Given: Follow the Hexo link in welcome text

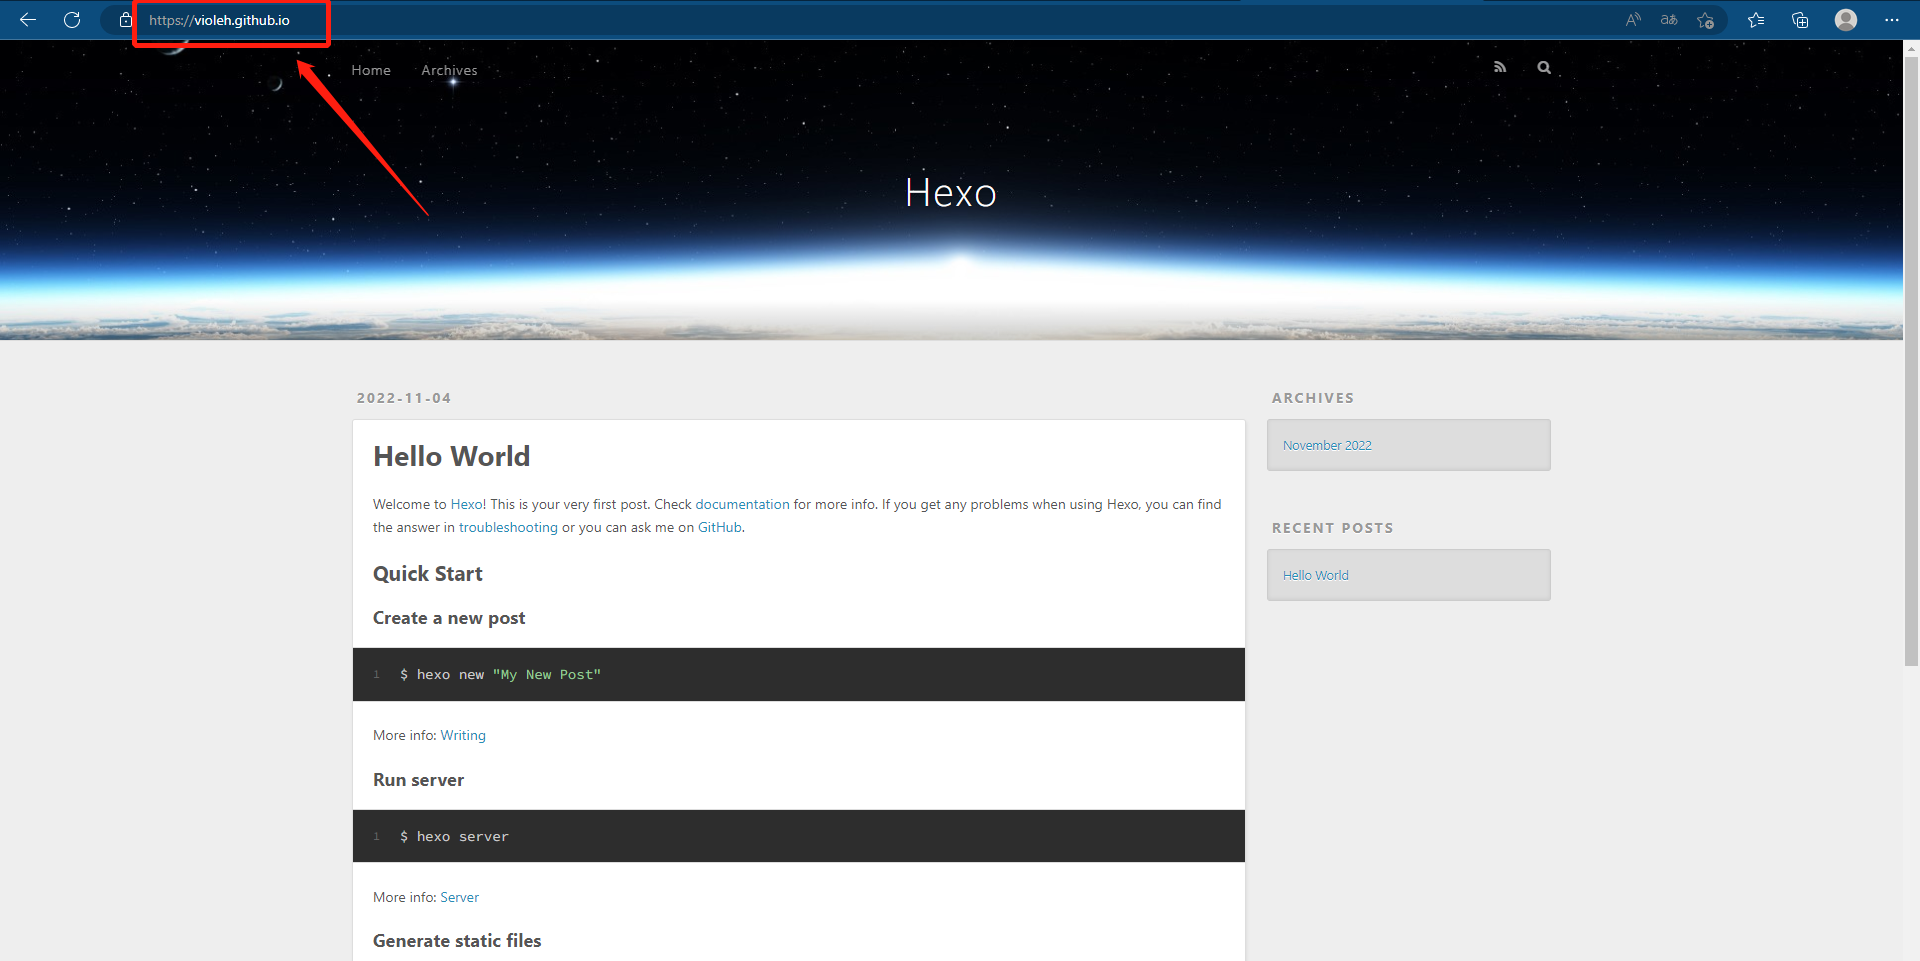Looking at the screenshot, I should (466, 504).
